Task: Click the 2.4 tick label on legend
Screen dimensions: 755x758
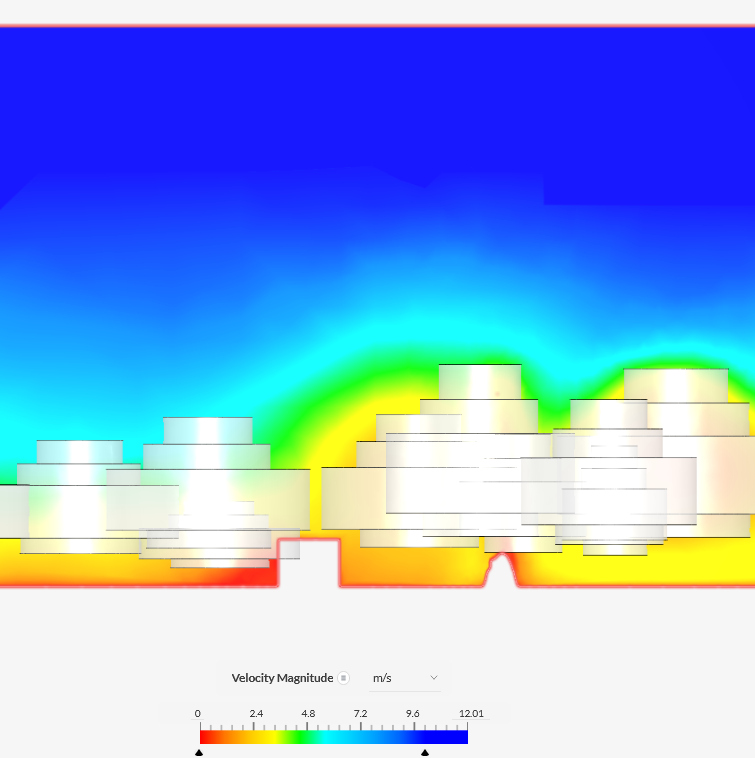Action: tap(256, 714)
